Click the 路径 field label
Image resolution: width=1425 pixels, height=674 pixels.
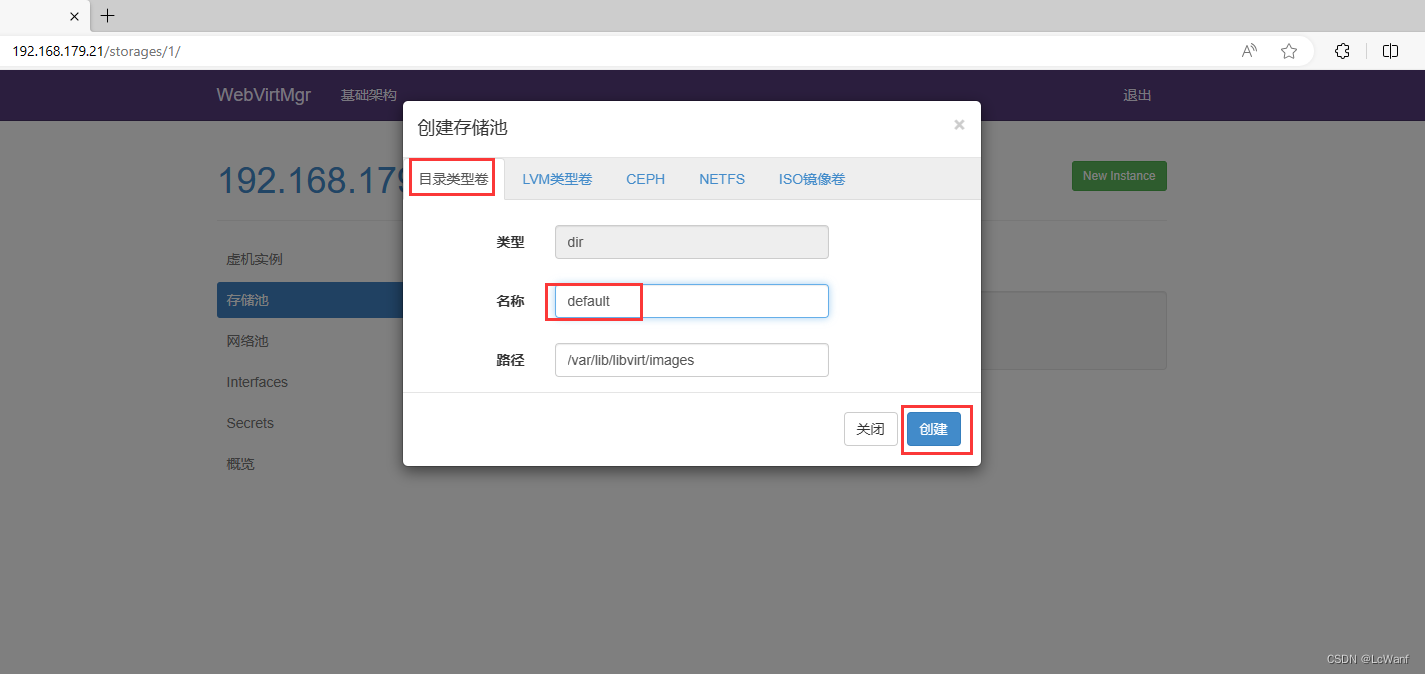[510, 360]
